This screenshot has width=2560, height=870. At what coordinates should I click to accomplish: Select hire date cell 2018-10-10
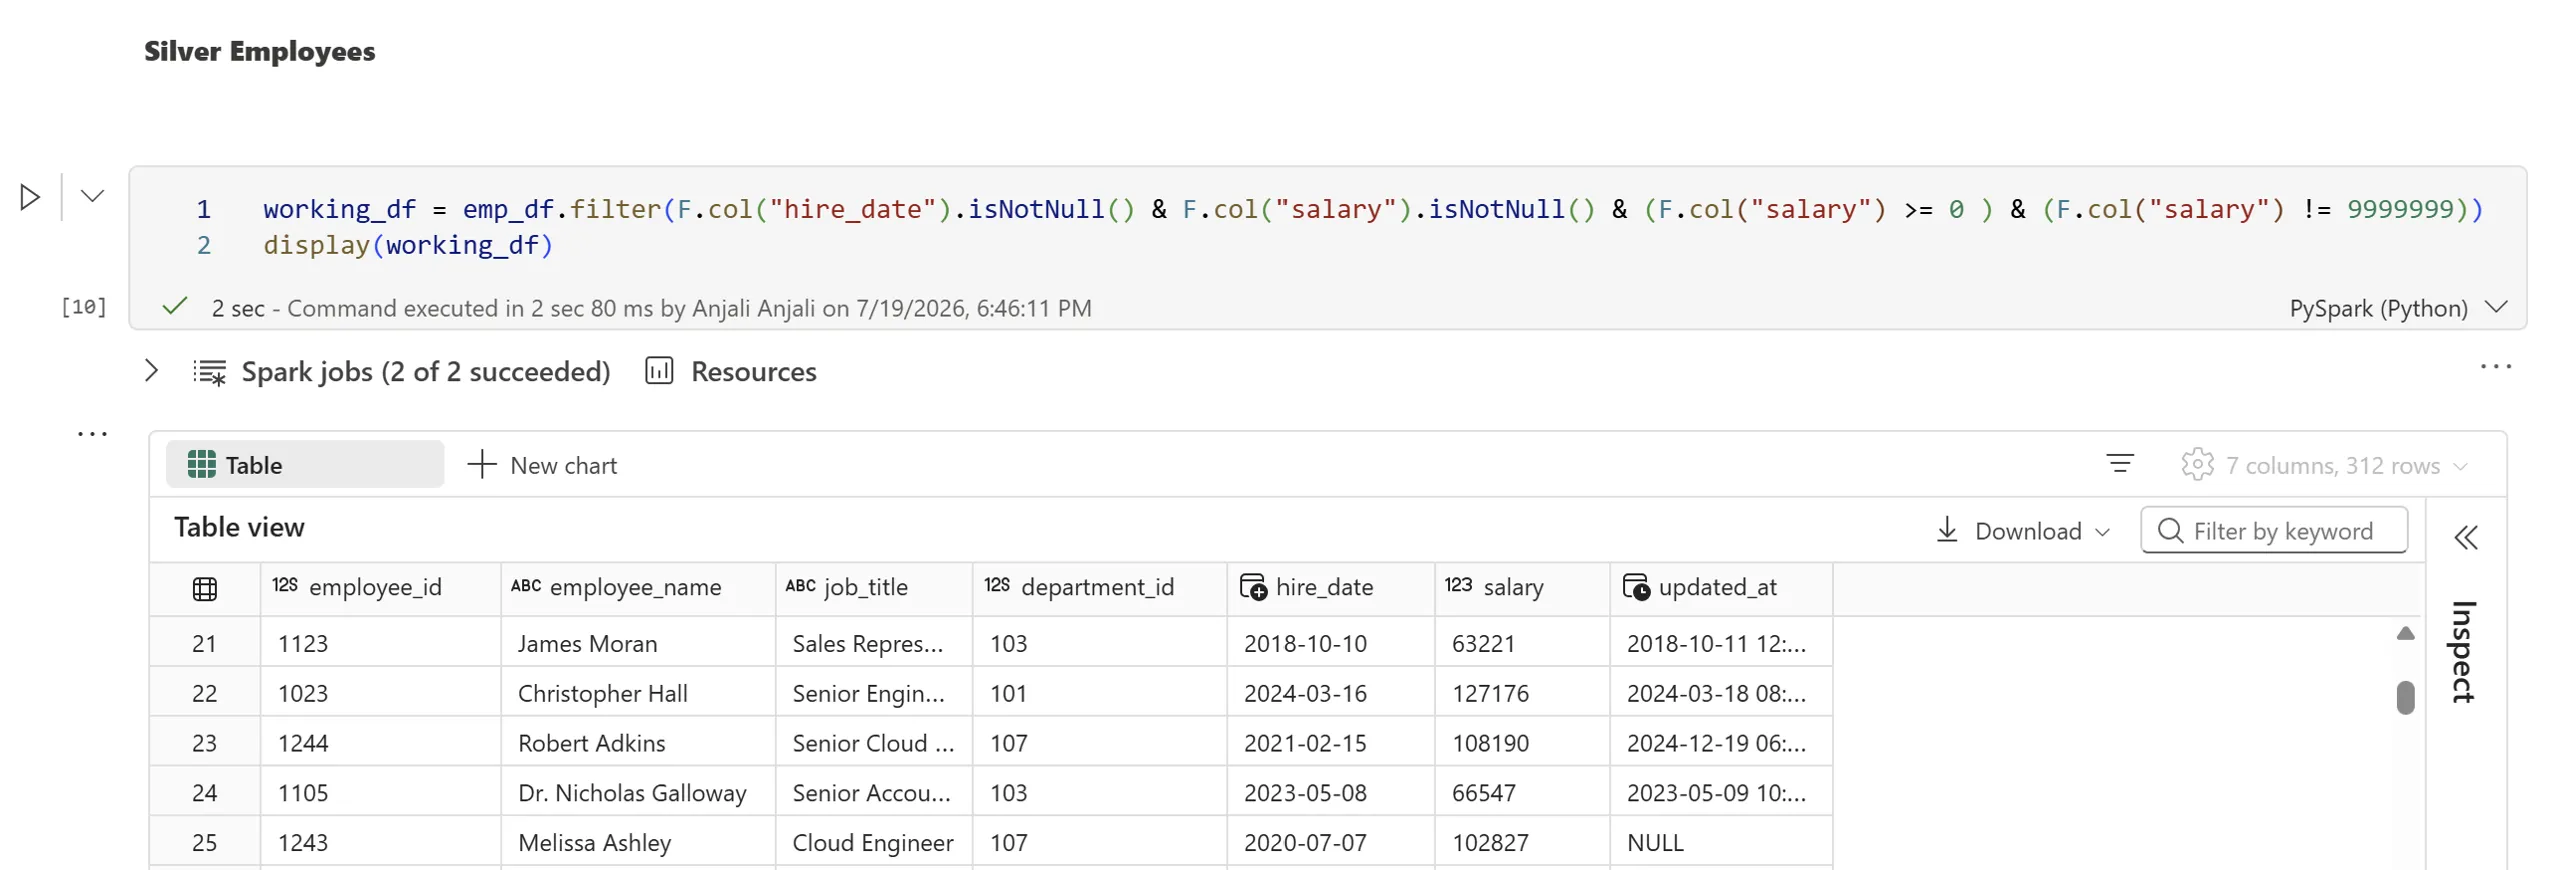1331,643
